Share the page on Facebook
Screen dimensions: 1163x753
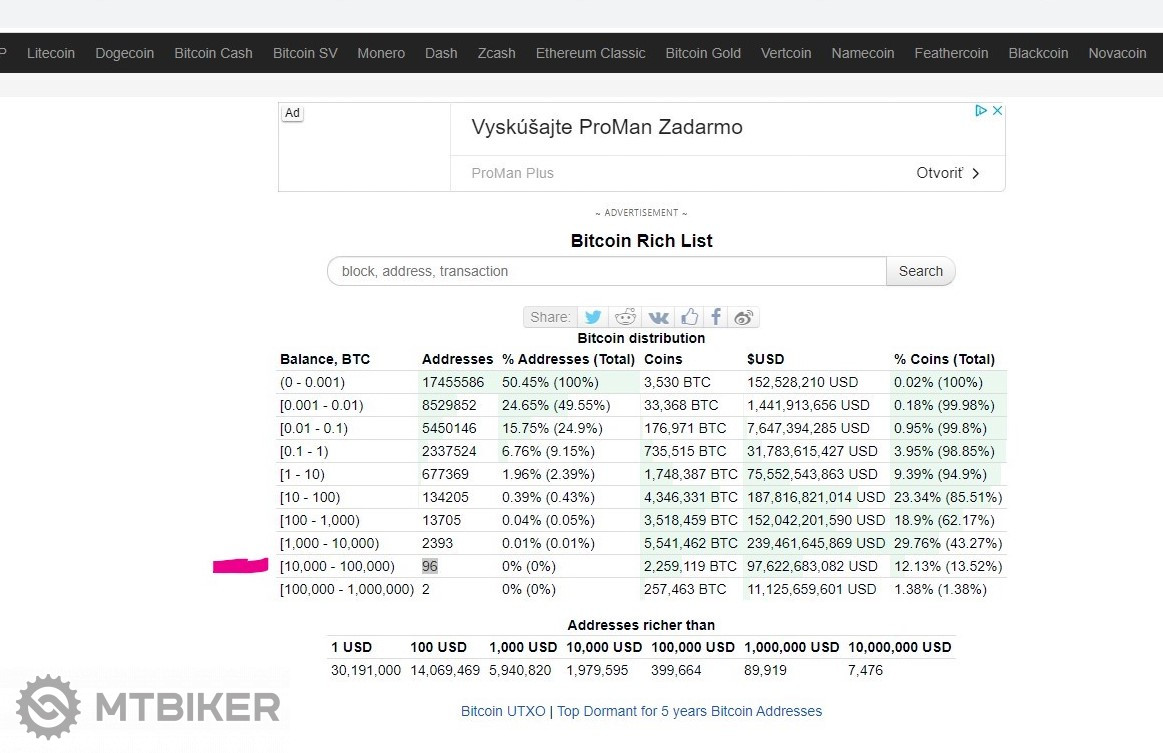[x=716, y=317]
